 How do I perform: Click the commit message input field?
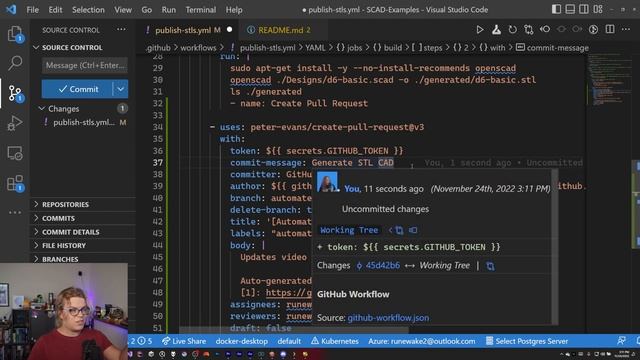pos(85,65)
